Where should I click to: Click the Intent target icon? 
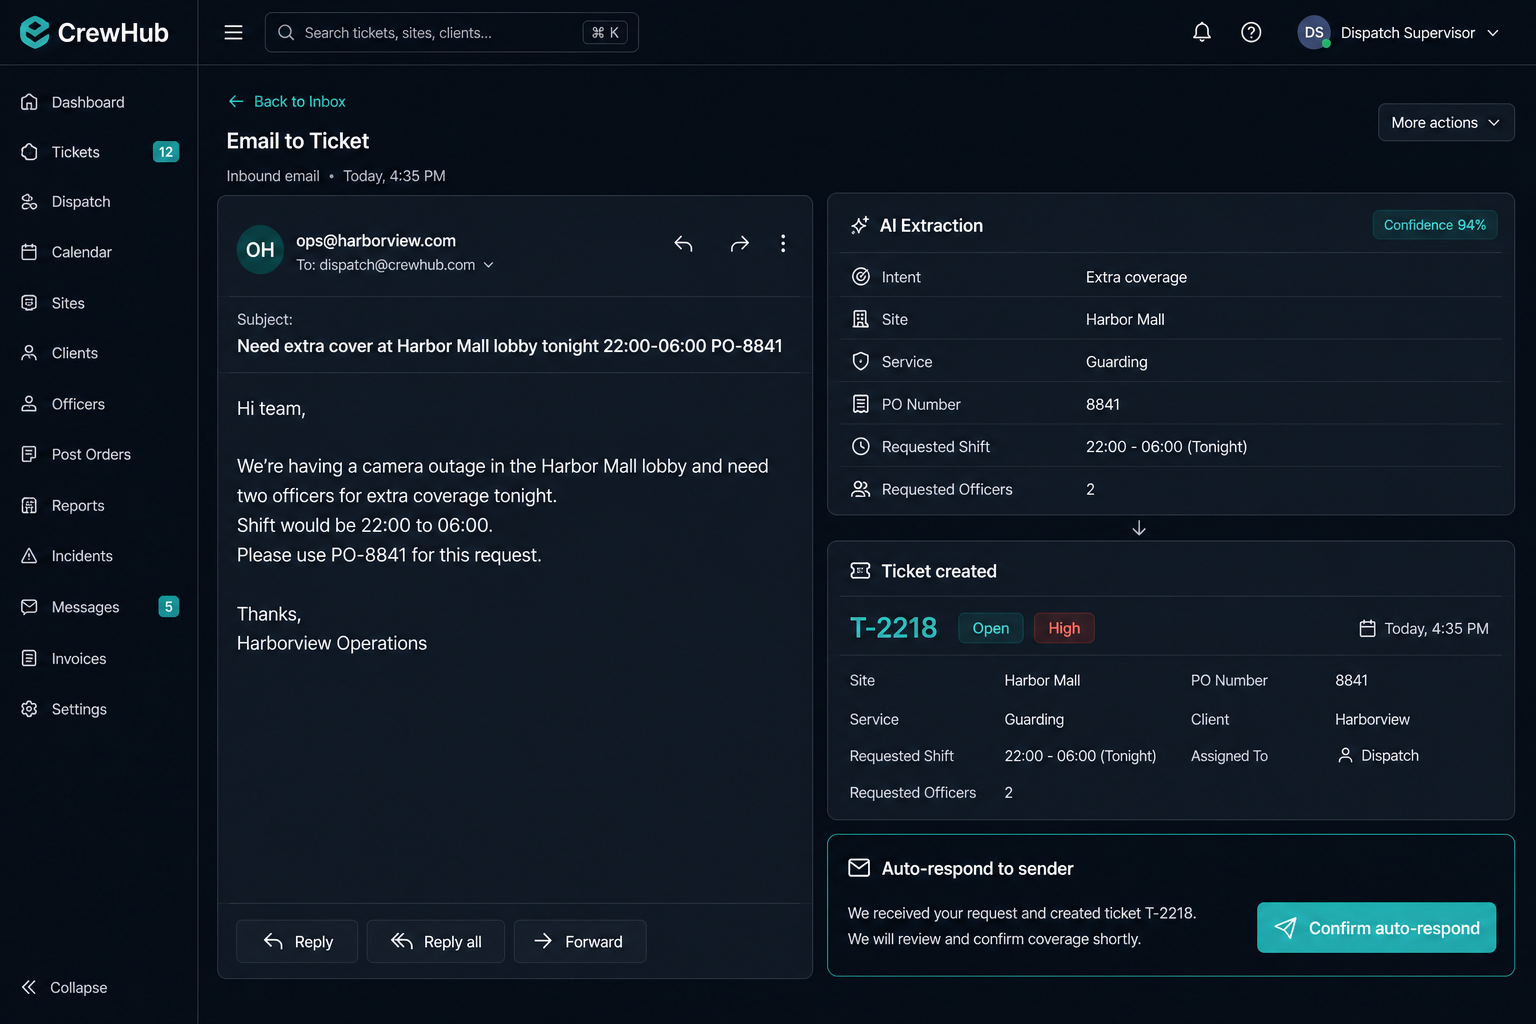point(860,277)
